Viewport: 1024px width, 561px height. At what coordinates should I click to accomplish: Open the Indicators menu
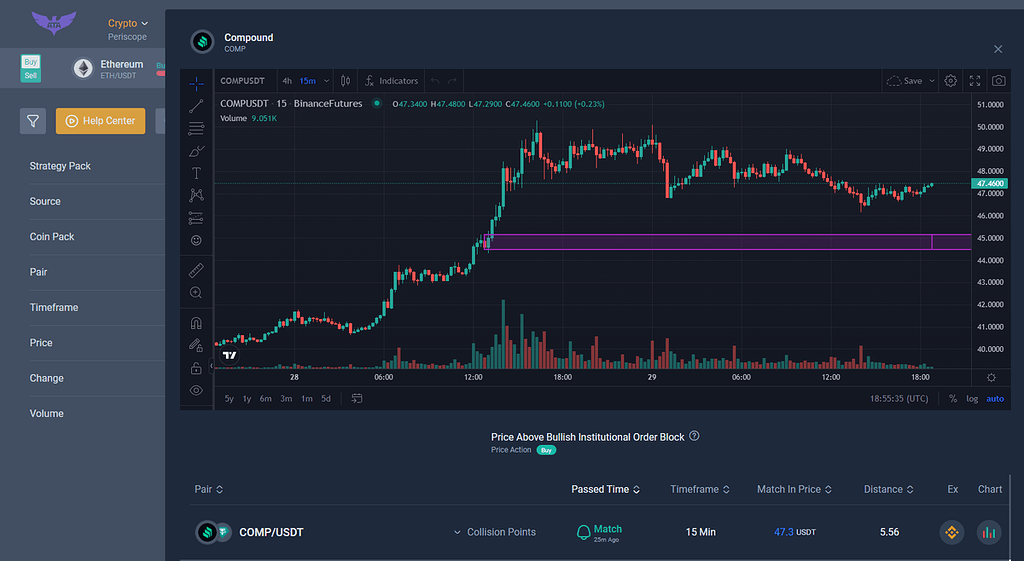pyautogui.click(x=391, y=81)
